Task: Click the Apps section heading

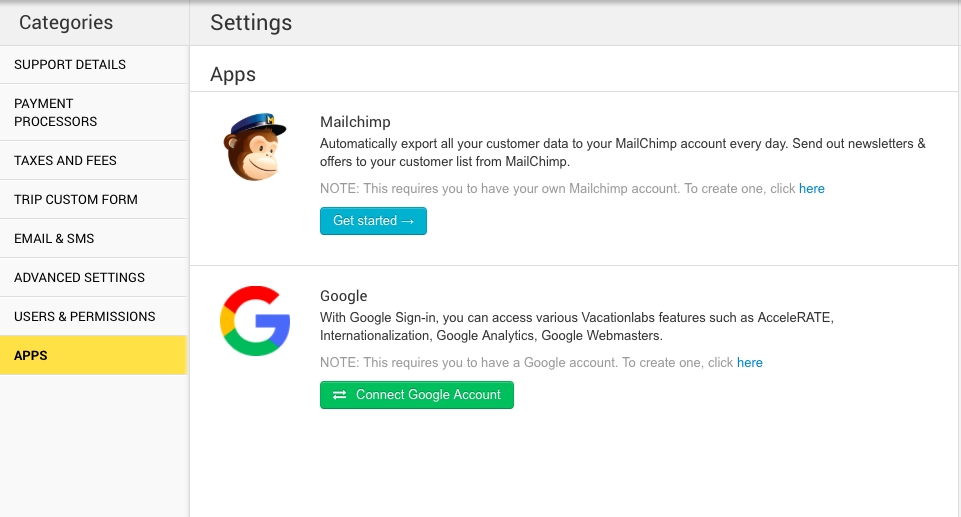Action: coord(233,74)
